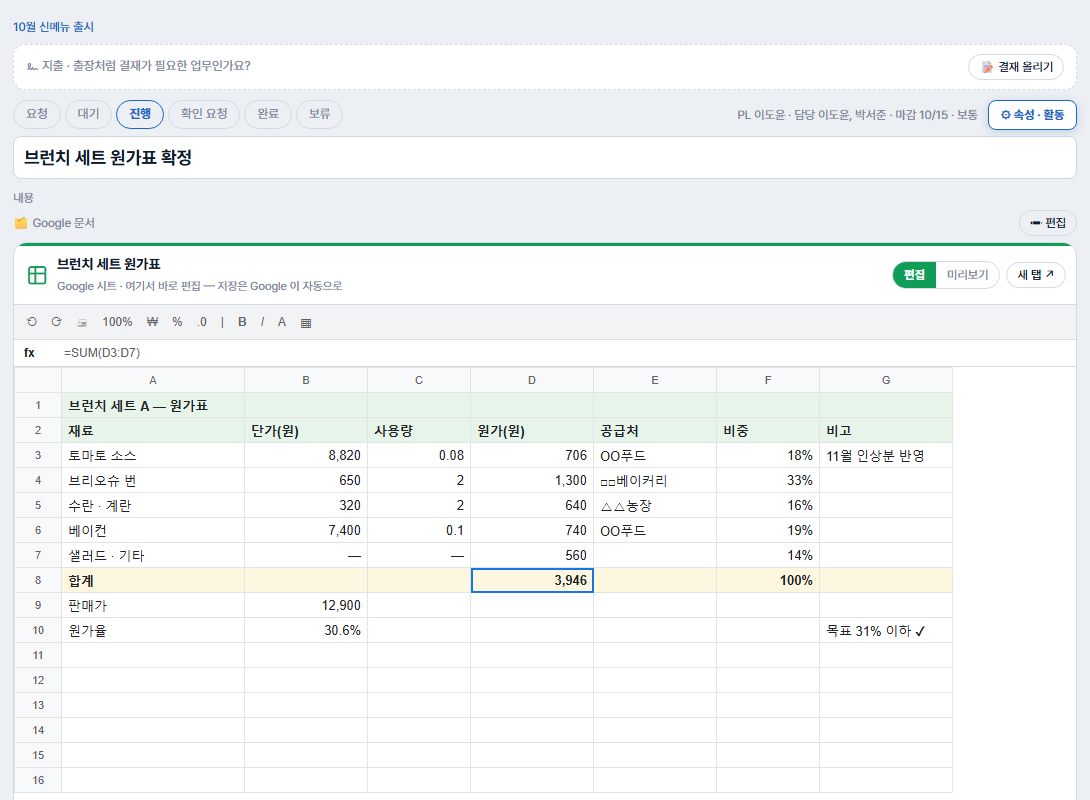Select cell 30.6% 원가율 value
This screenshot has width=1090, height=800.
pyautogui.click(x=306, y=630)
